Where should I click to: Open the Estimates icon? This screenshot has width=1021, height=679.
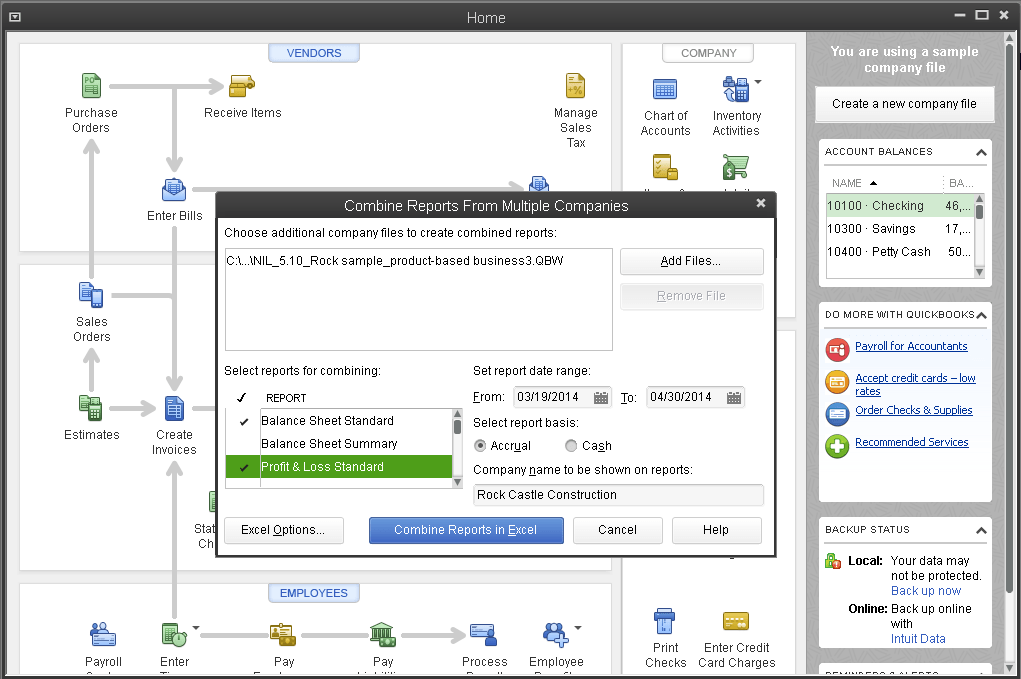[91, 408]
